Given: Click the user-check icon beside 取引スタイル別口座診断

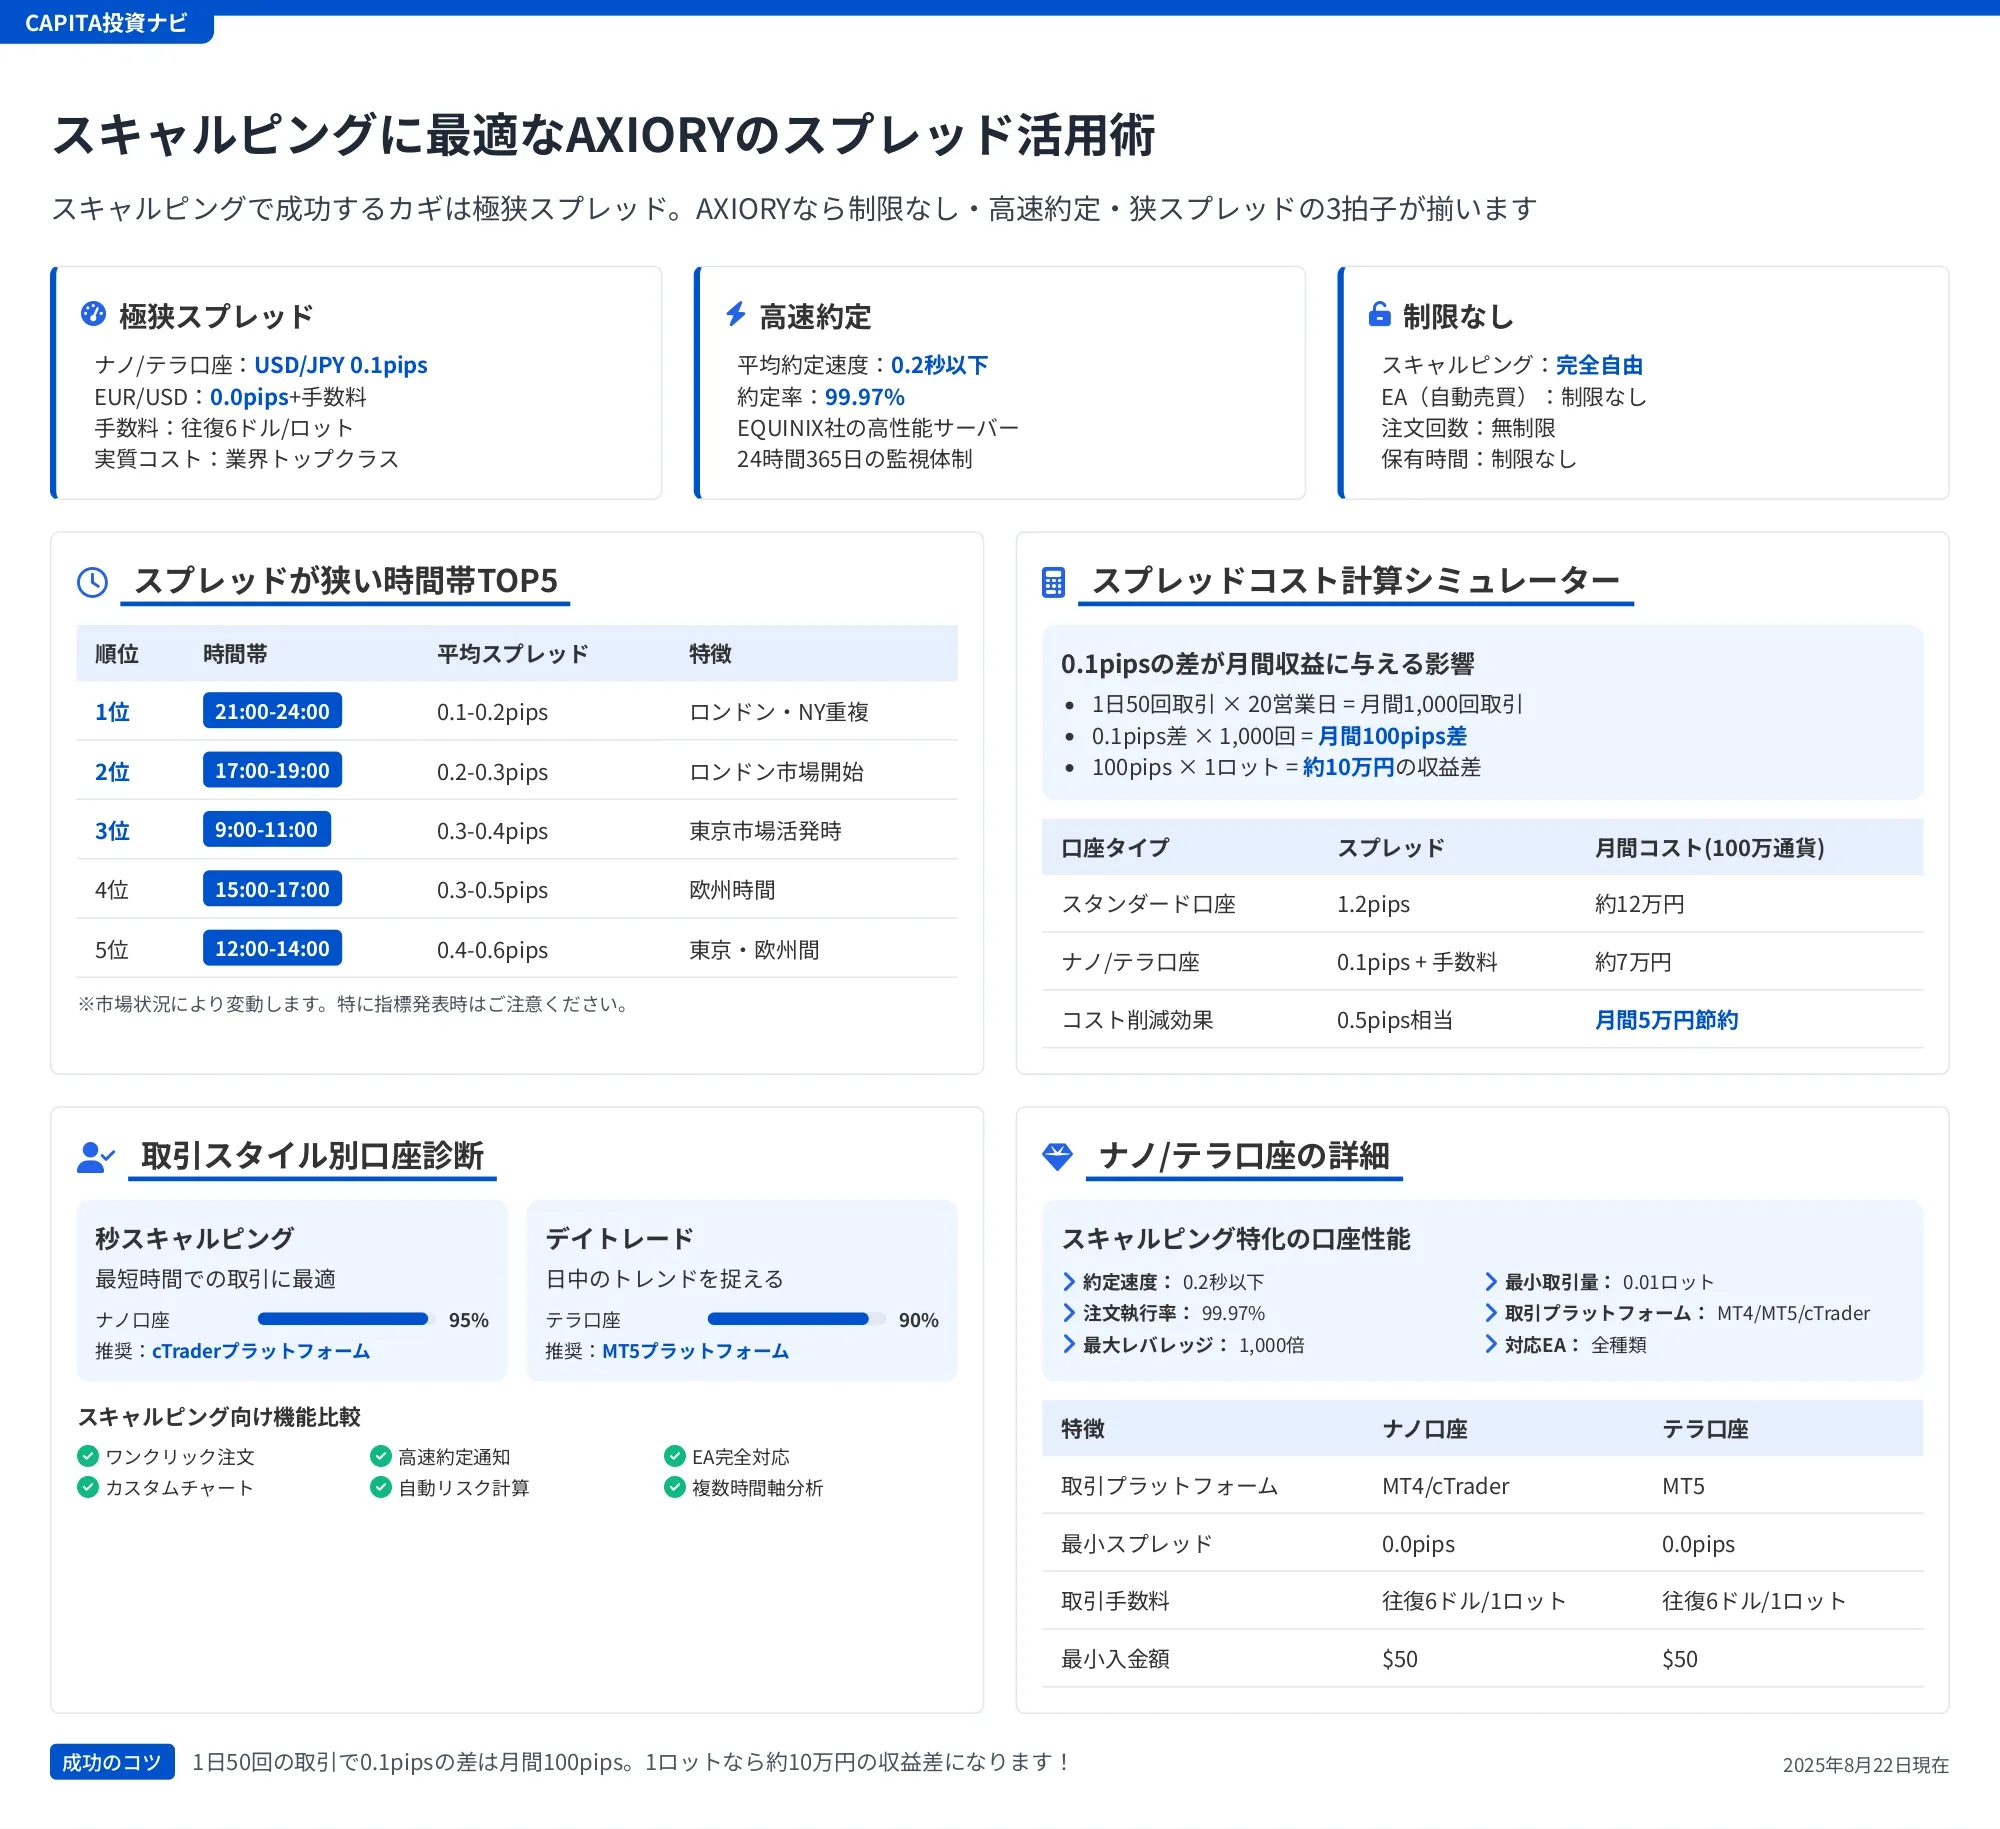Looking at the screenshot, I should point(96,1157).
